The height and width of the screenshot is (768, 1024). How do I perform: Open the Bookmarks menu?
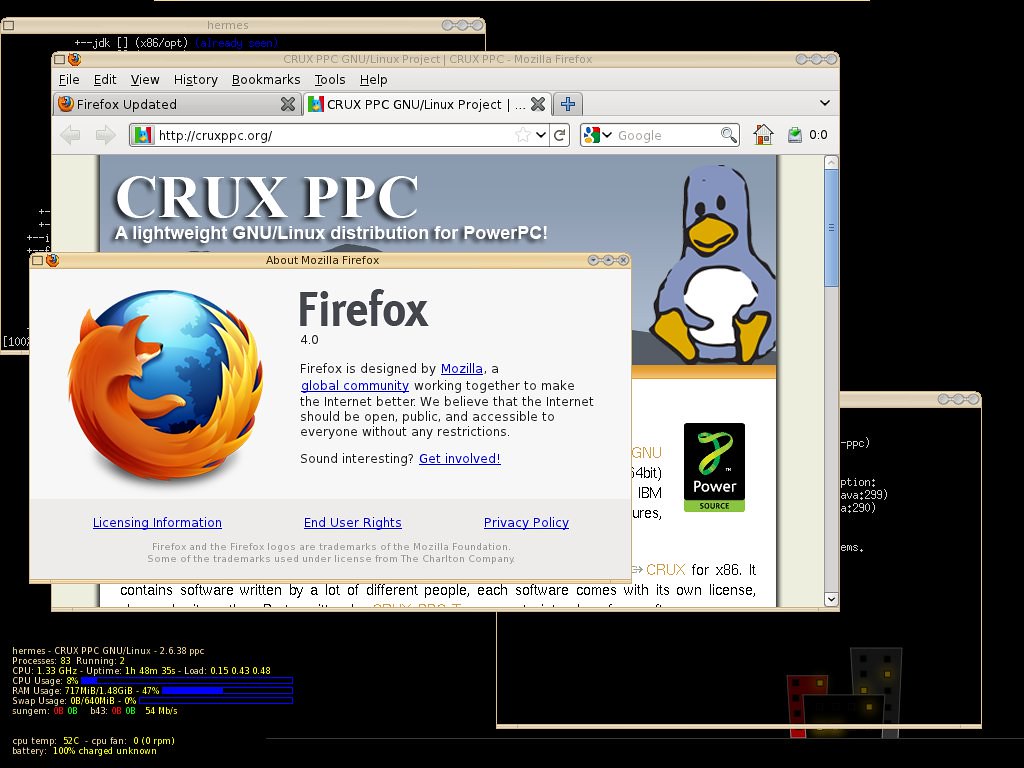click(266, 80)
